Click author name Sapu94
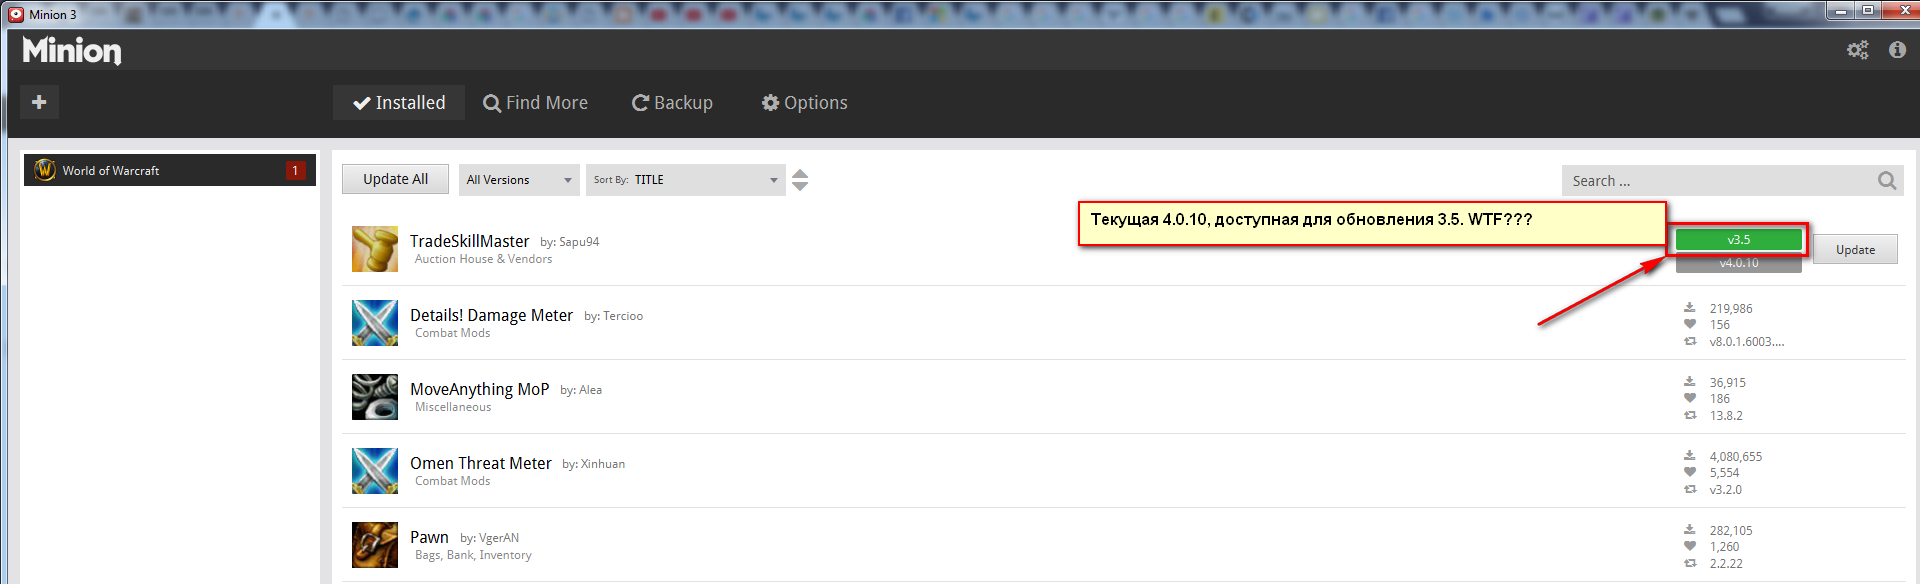 click(579, 242)
